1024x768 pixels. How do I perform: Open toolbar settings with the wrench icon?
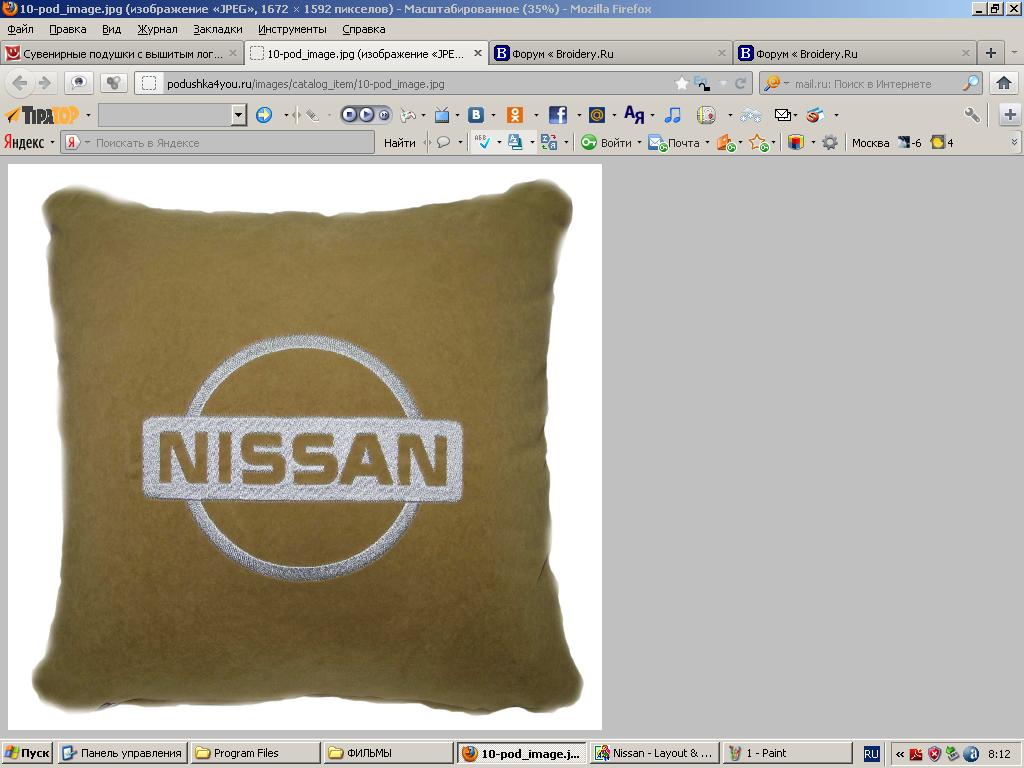point(972,115)
